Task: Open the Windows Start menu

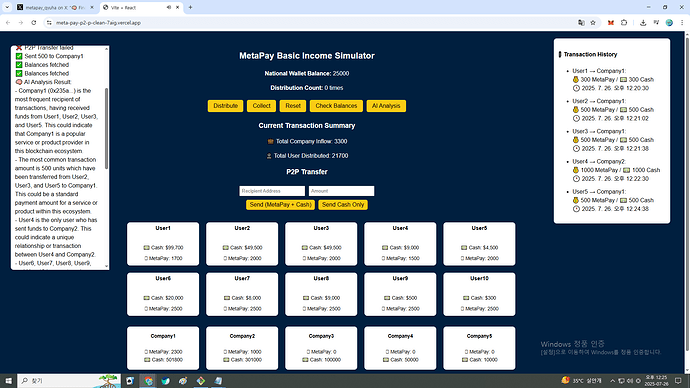Action: [8, 381]
